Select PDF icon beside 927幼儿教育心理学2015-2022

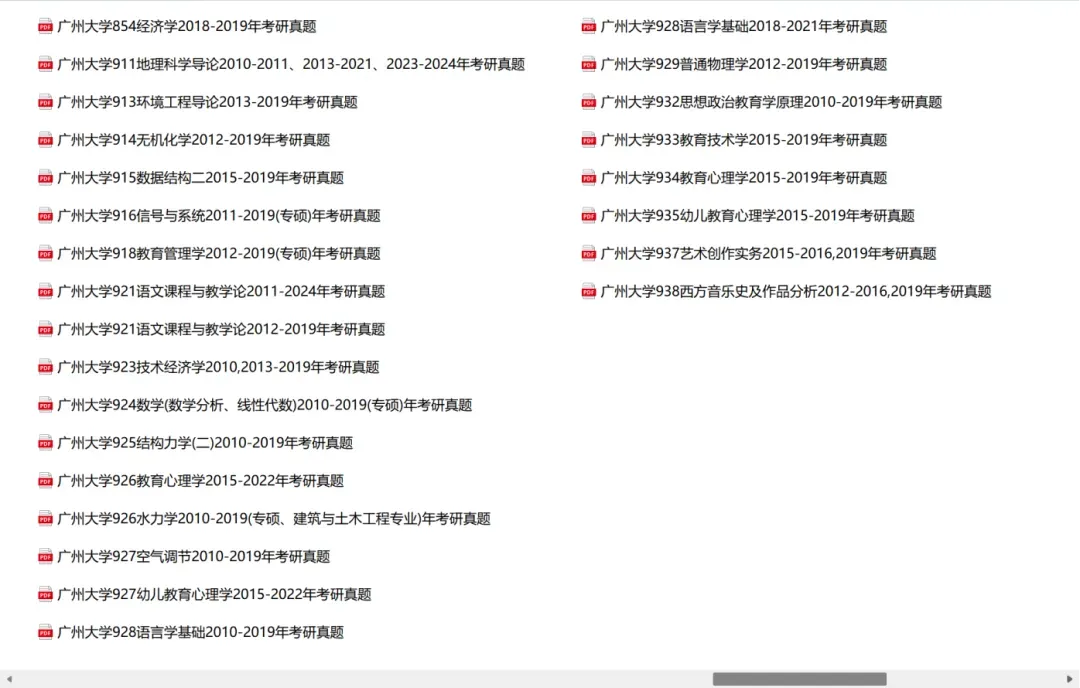coord(45,595)
